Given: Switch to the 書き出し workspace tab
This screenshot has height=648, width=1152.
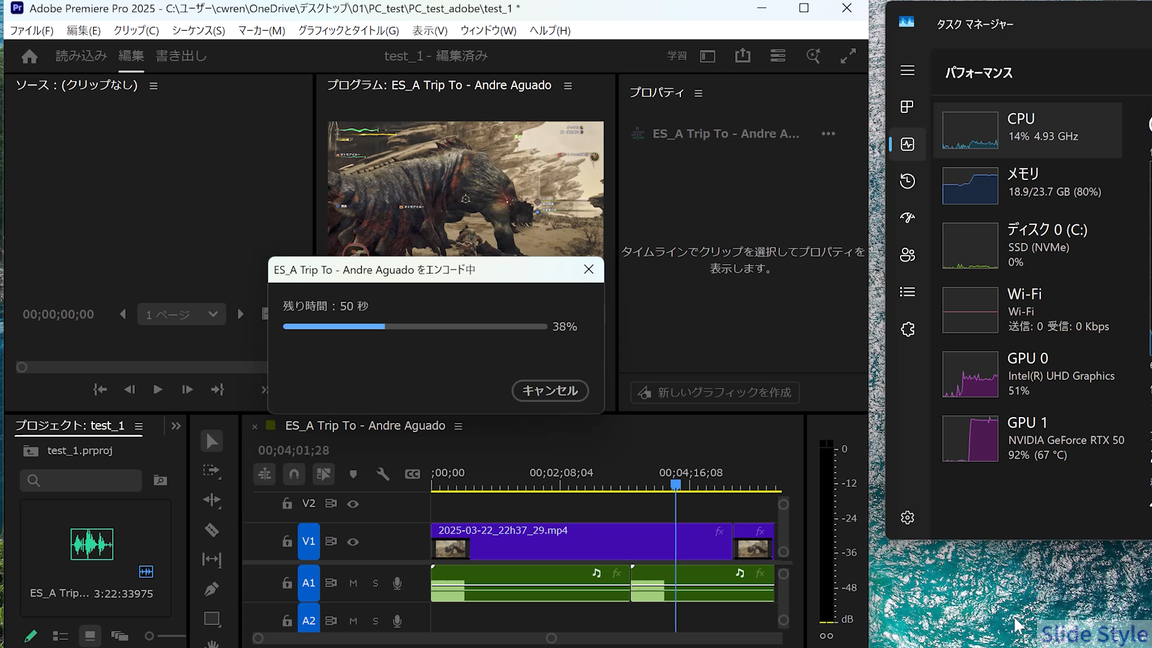Looking at the screenshot, I should [181, 56].
